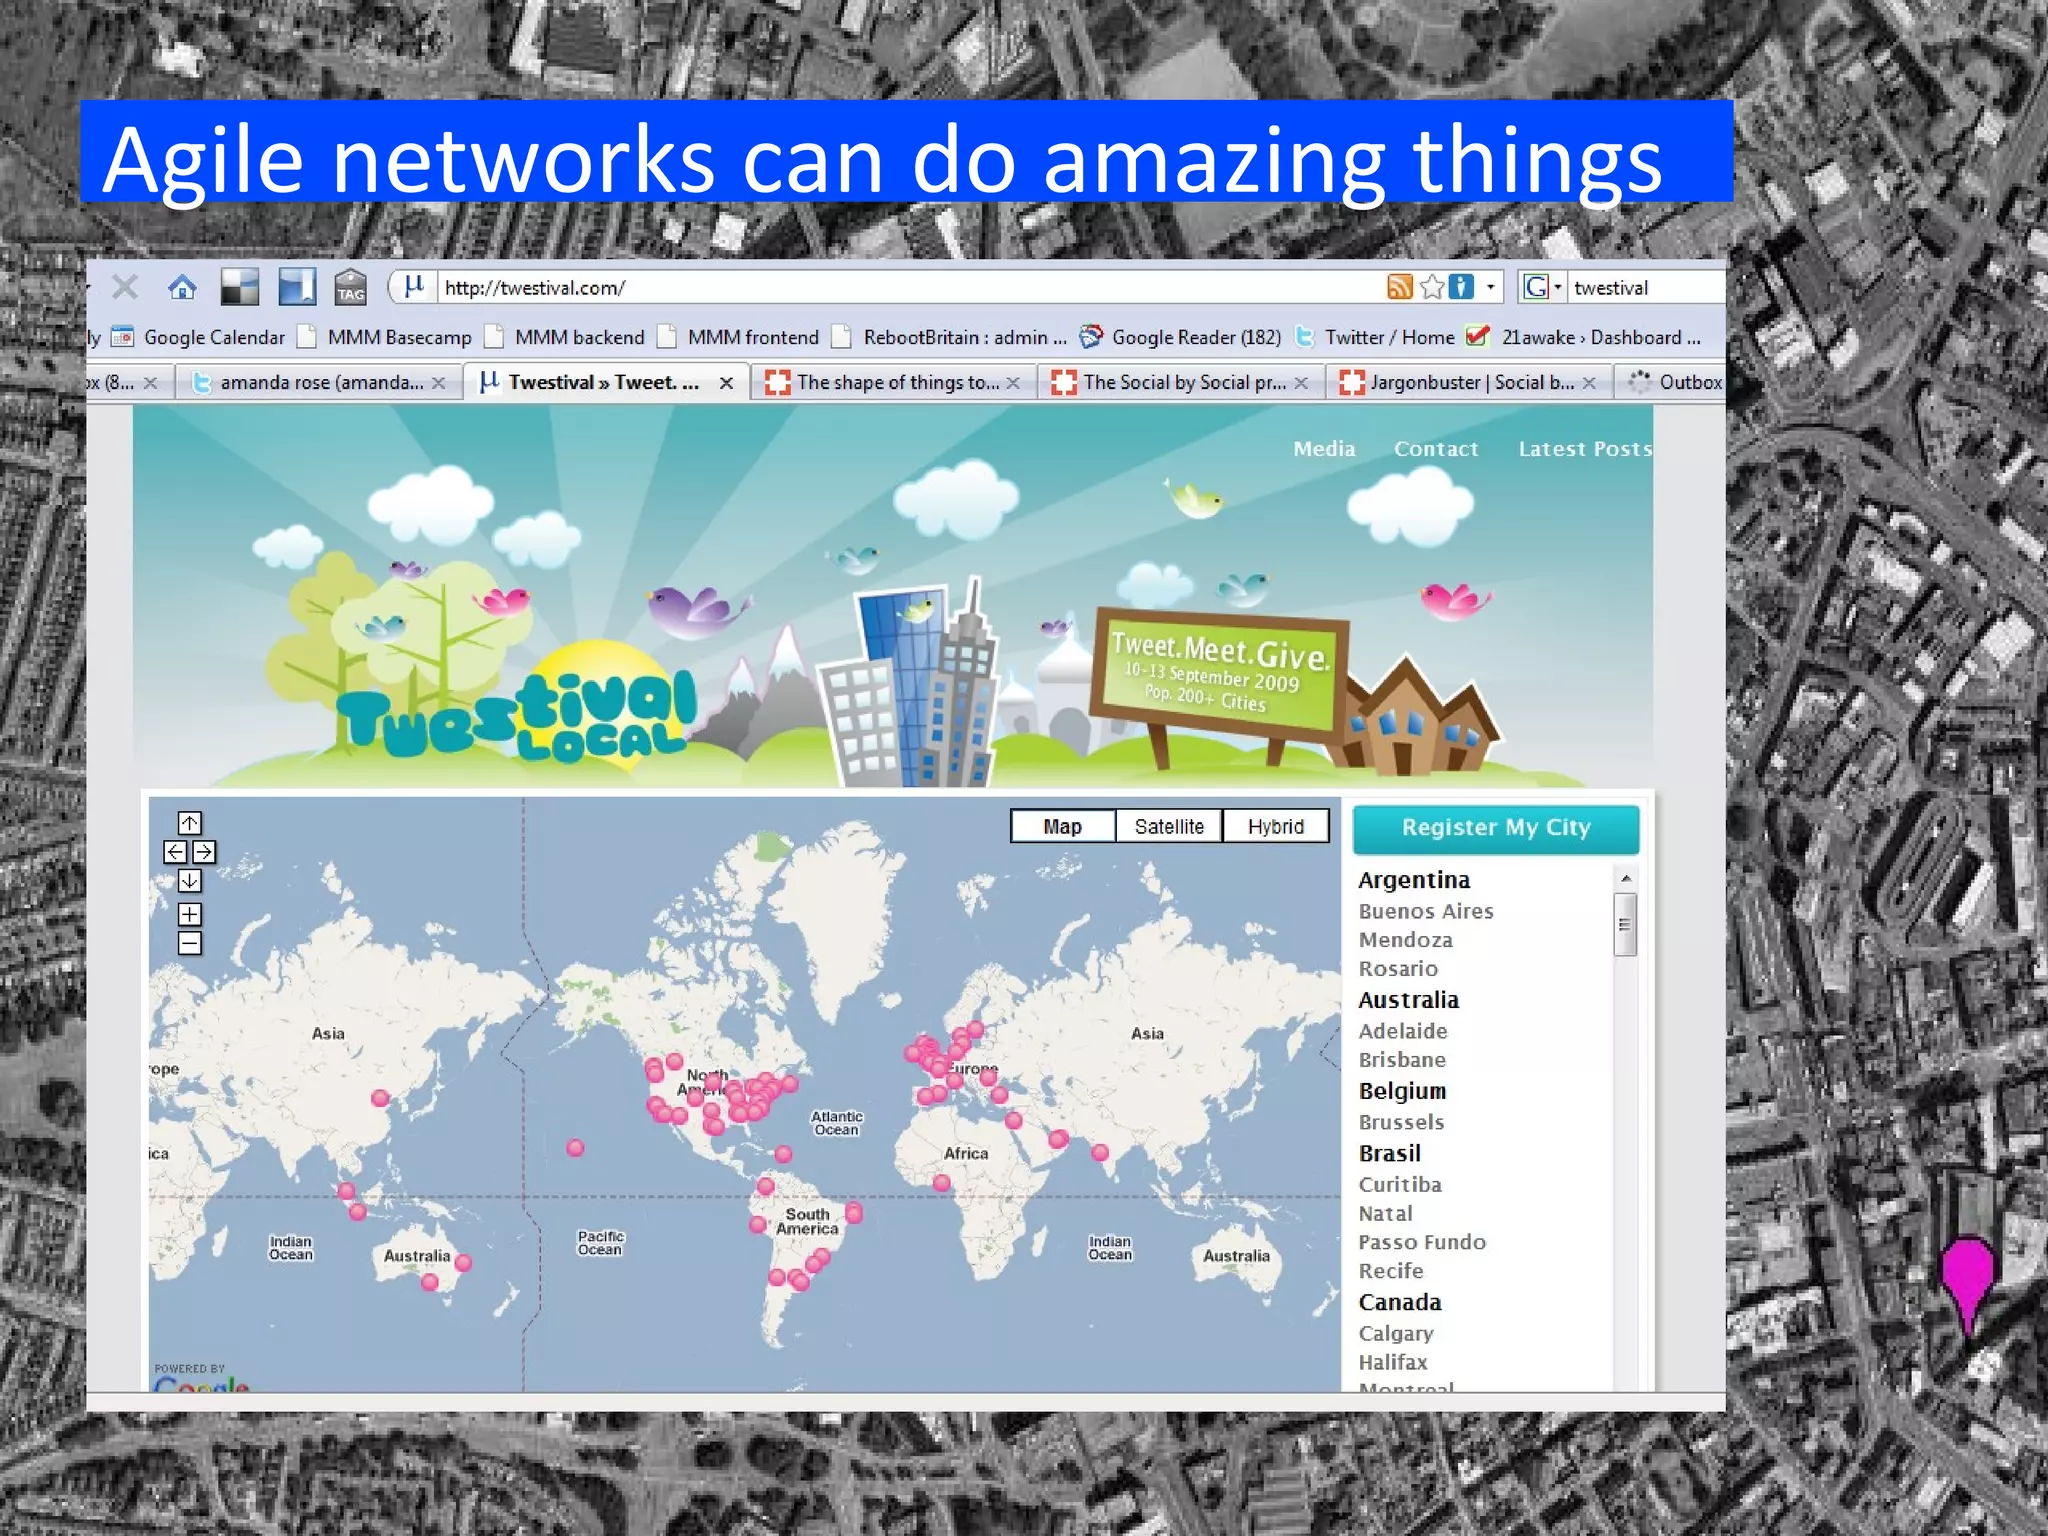Close The shape of things tab
Screen dimensions: 2048x1536
(1013, 383)
